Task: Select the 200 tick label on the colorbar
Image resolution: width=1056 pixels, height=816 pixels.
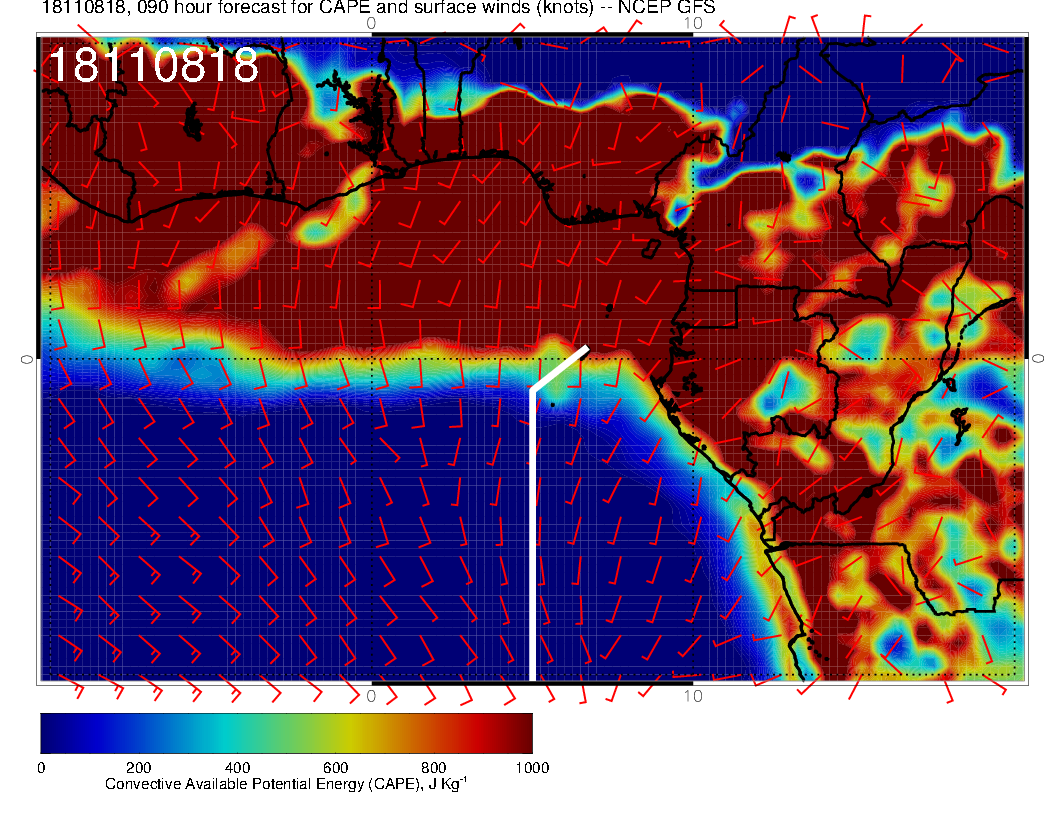Action: point(138,768)
